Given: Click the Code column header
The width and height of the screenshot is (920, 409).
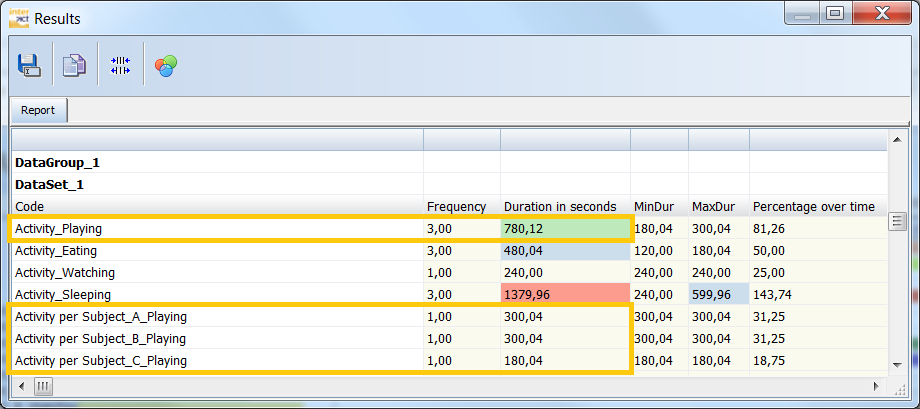Looking at the screenshot, I should pyautogui.click(x=217, y=206).
